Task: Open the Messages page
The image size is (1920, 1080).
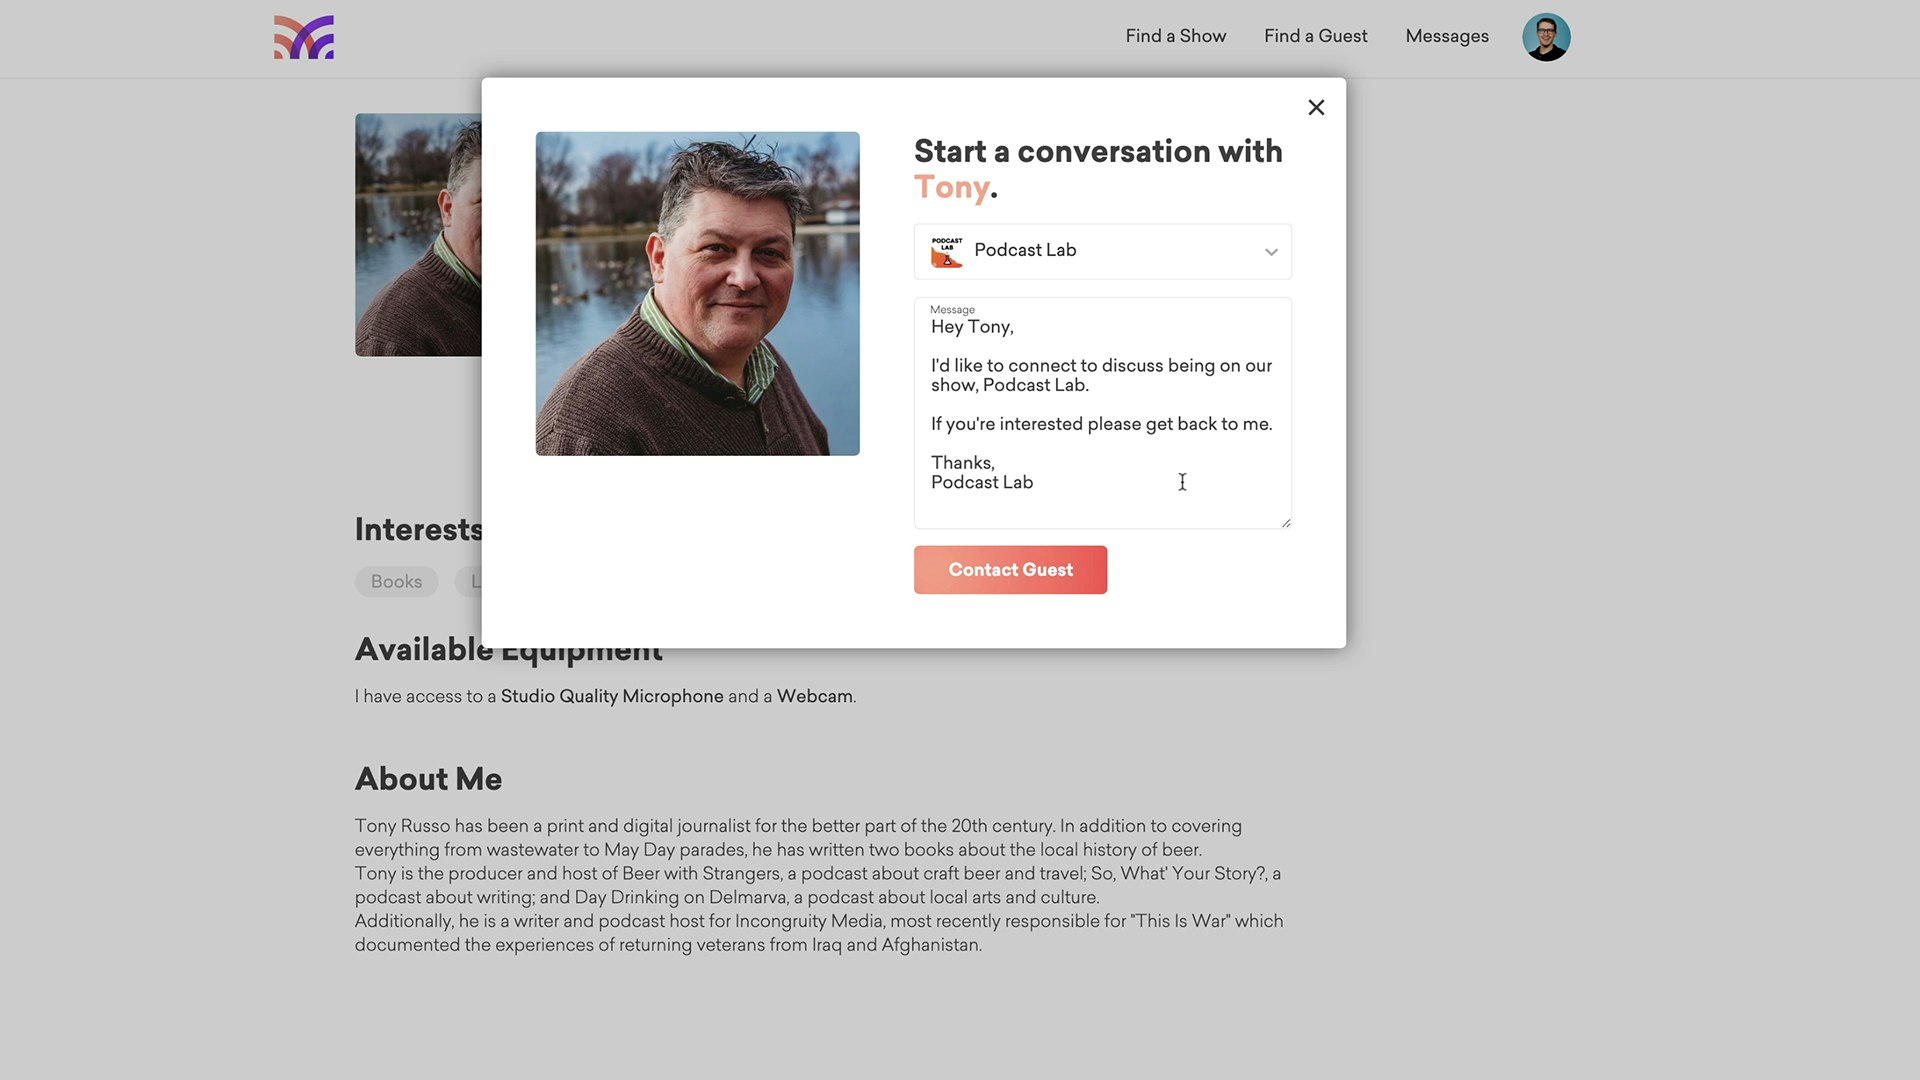Action: [1447, 36]
